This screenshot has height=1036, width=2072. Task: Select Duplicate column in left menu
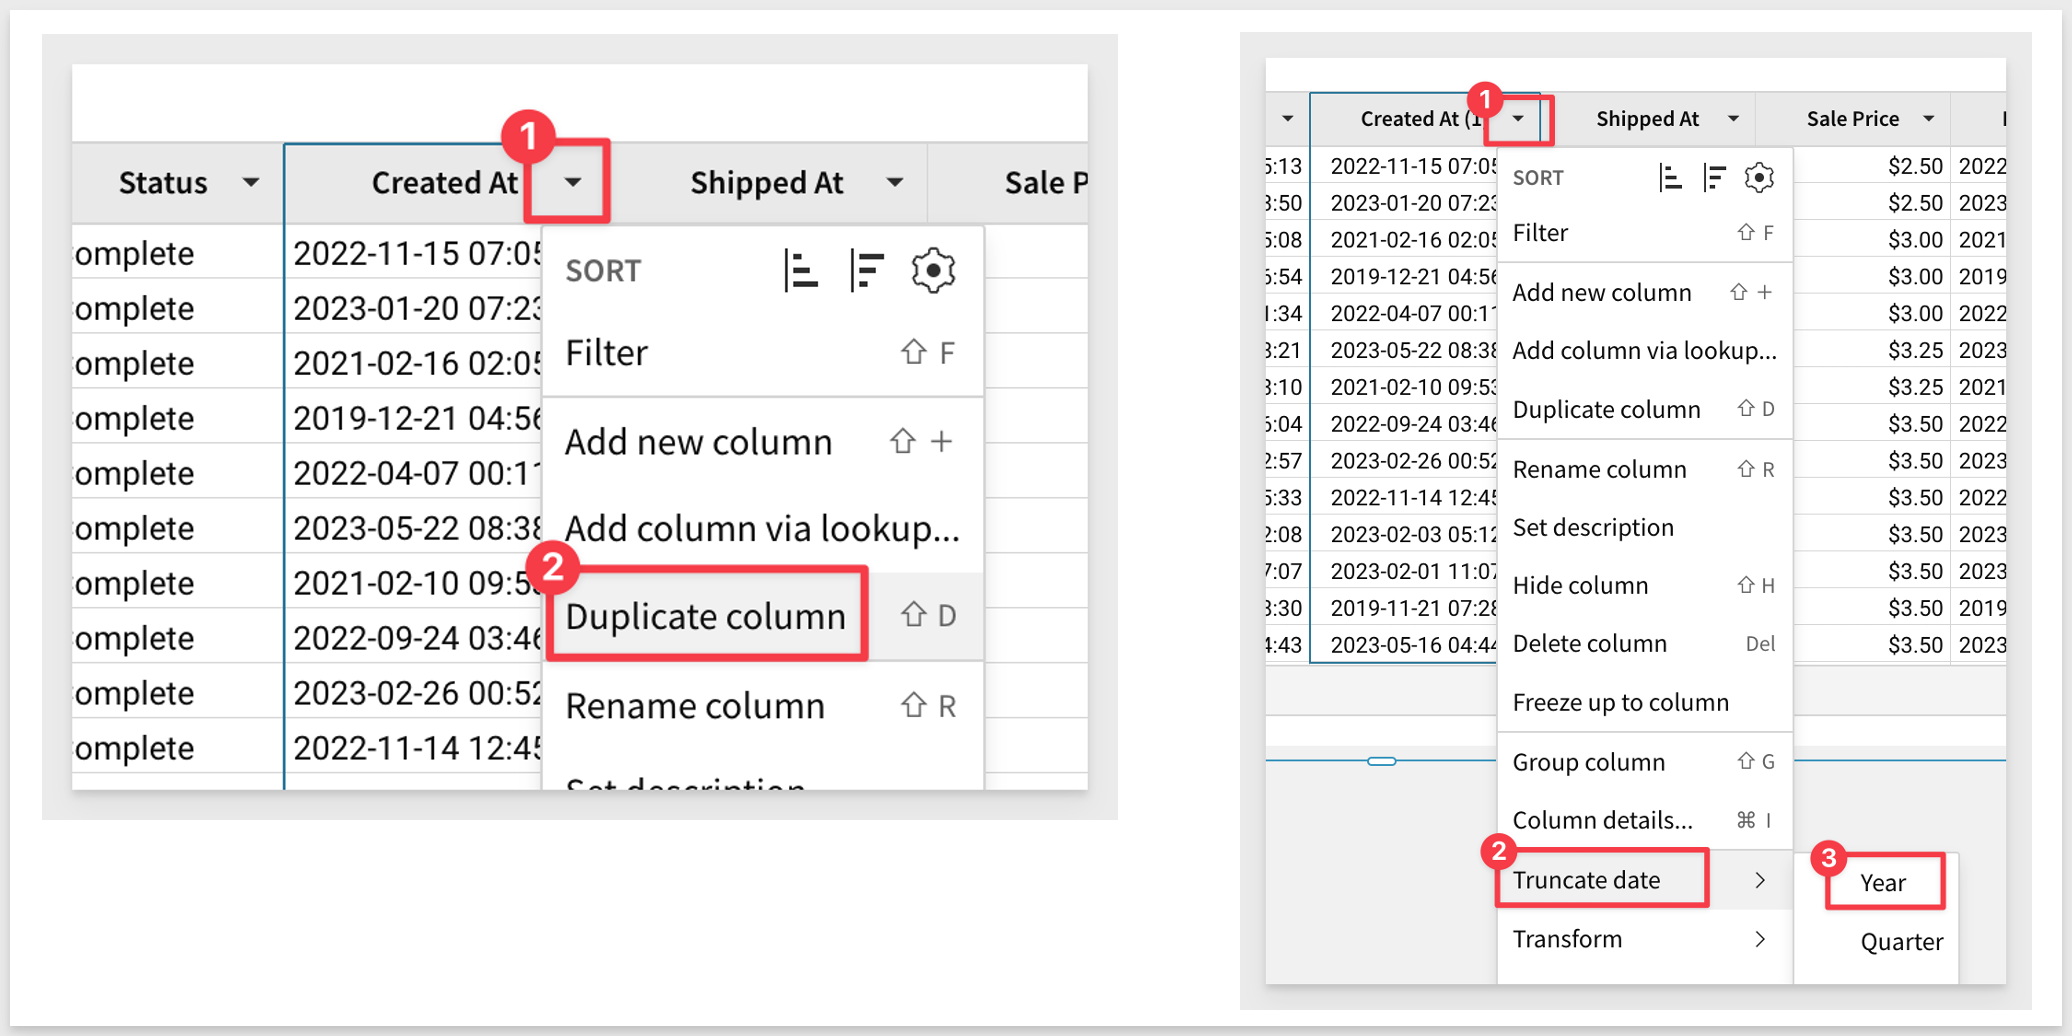(705, 616)
